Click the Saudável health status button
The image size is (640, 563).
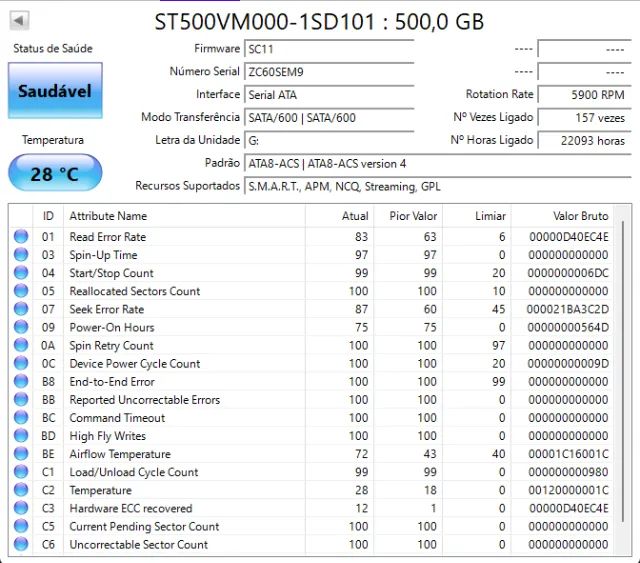[x=55, y=91]
